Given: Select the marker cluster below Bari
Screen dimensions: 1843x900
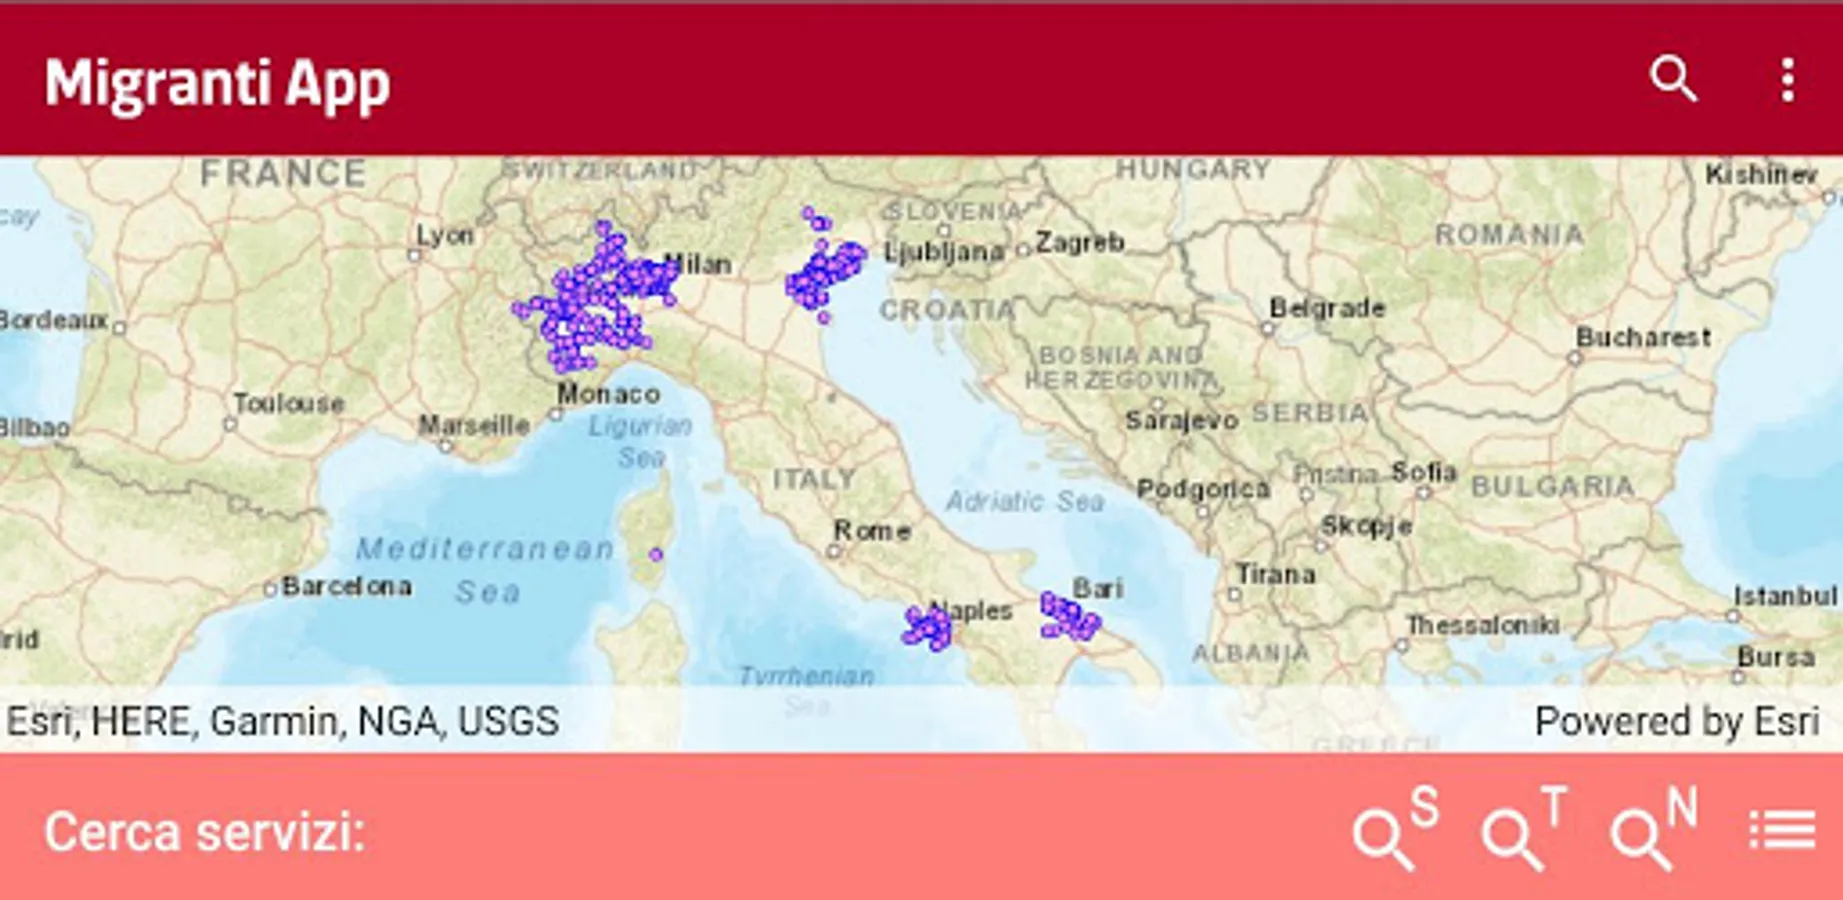Looking at the screenshot, I should [x=1069, y=616].
